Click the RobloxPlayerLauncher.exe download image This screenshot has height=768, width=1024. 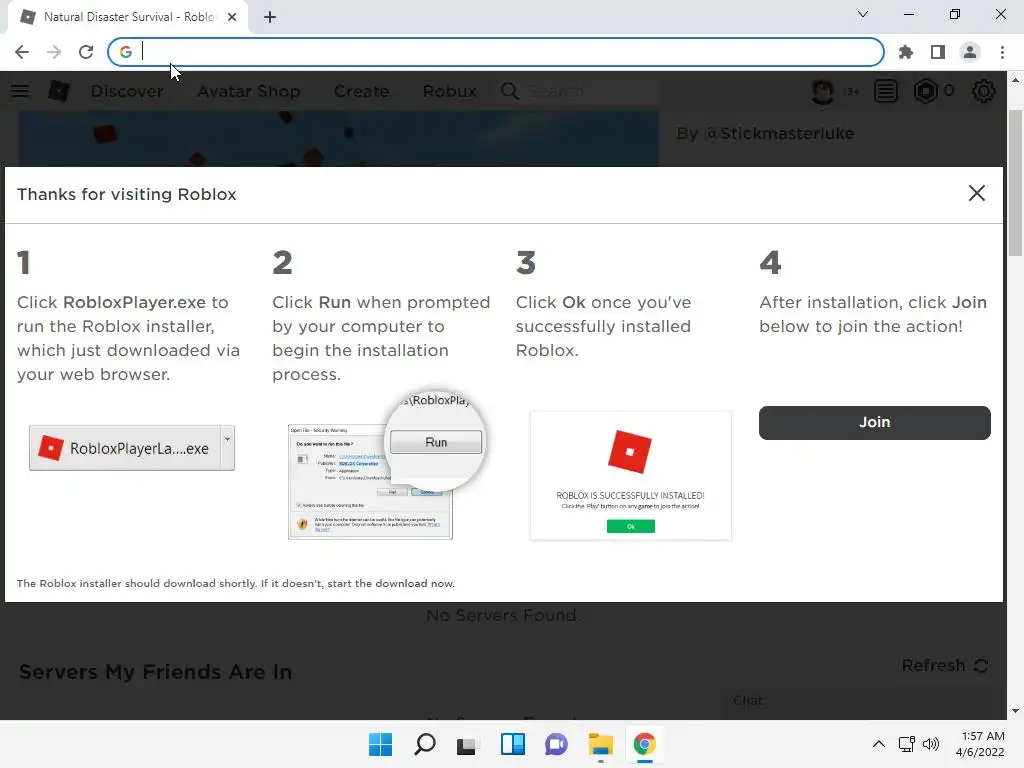tap(132, 448)
